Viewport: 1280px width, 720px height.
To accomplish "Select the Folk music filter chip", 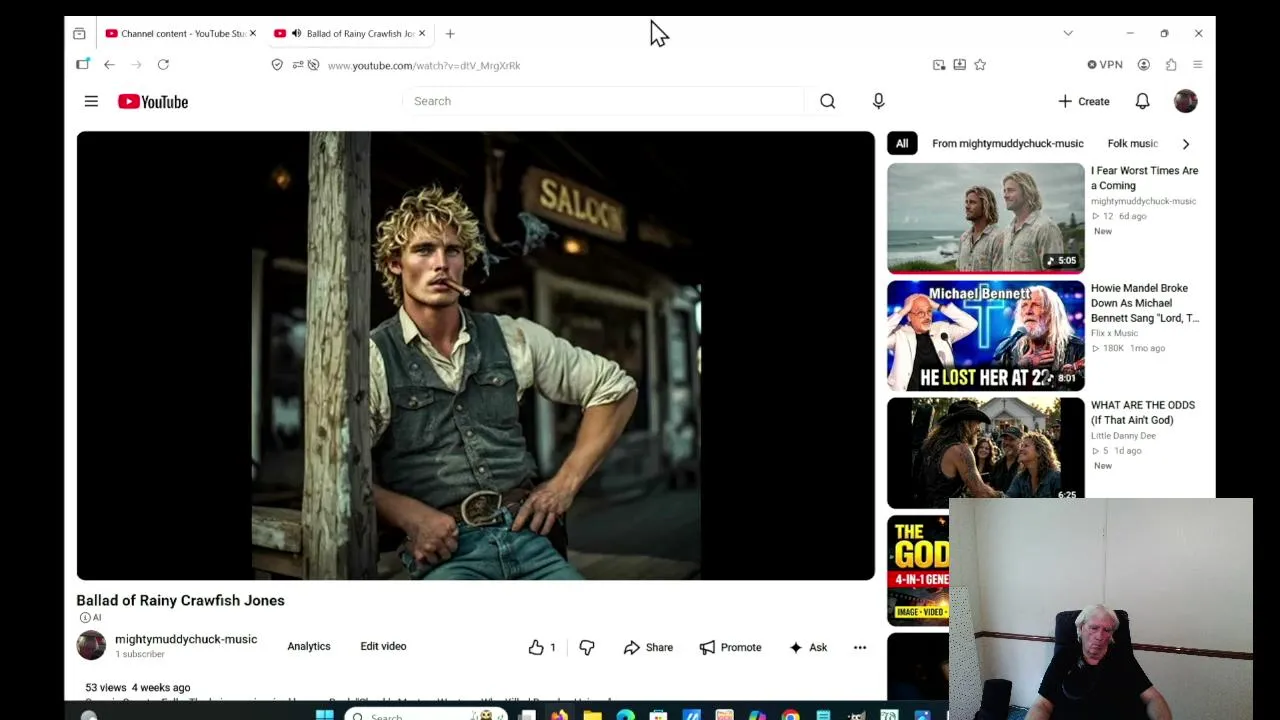I will tap(1132, 144).
